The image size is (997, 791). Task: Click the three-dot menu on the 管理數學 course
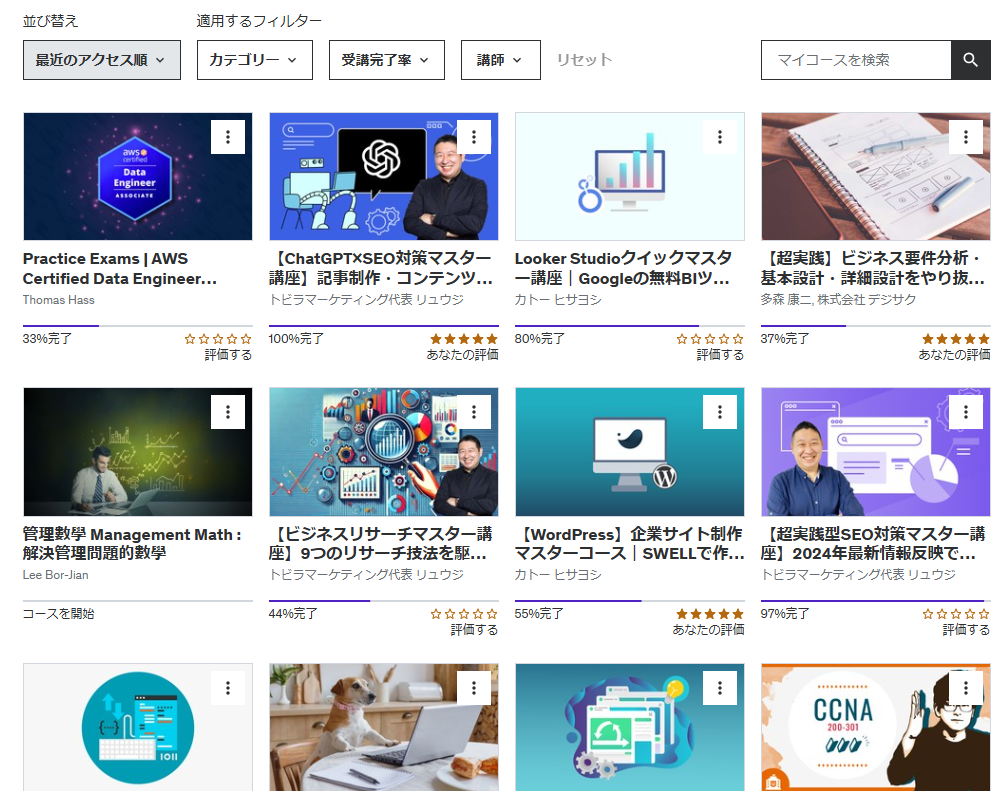[227, 411]
